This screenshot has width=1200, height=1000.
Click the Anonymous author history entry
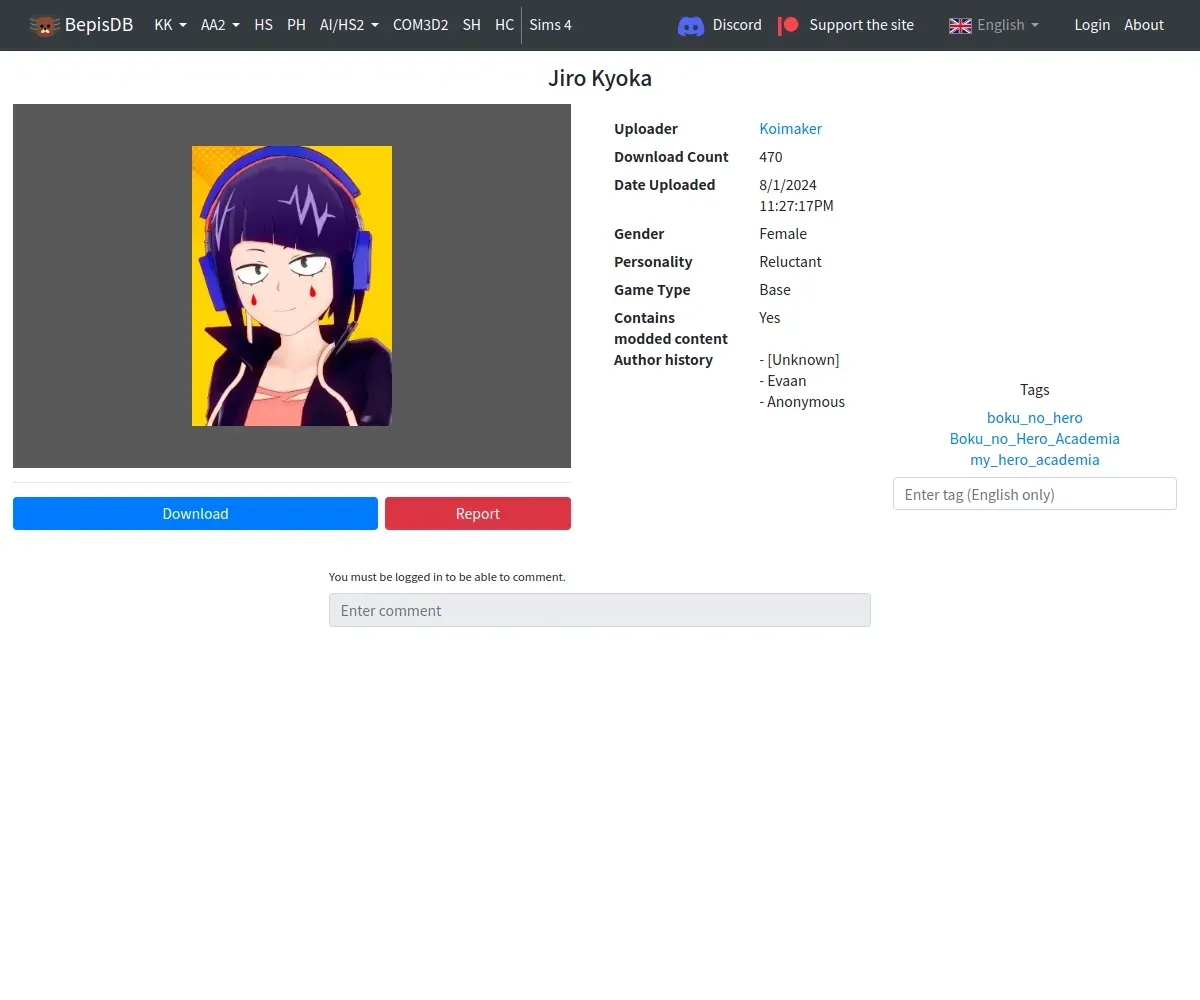coord(802,402)
